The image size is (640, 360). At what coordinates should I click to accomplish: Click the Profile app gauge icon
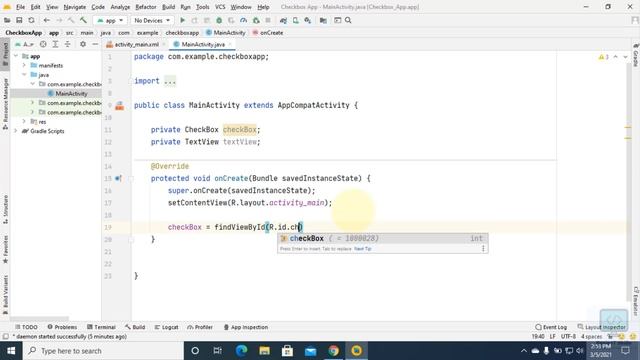coord(244,20)
